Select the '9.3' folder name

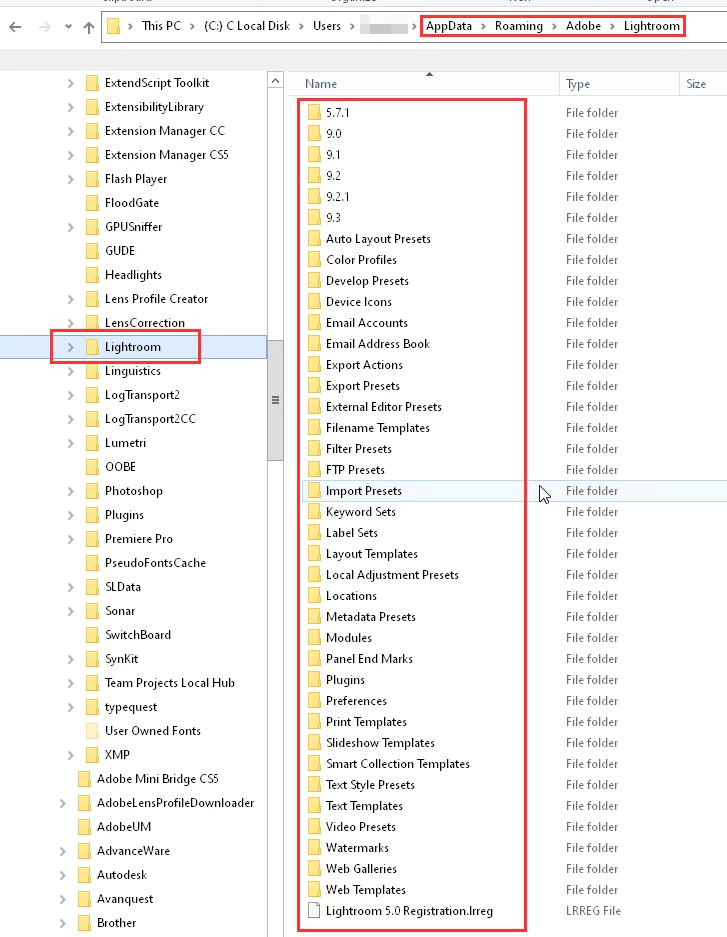(x=333, y=218)
